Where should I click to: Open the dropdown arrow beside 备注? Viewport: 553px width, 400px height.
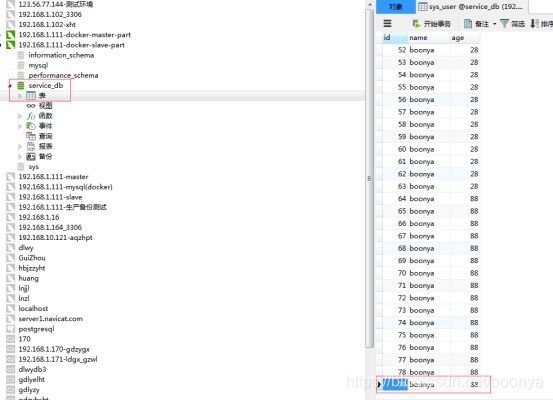pos(494,24)
